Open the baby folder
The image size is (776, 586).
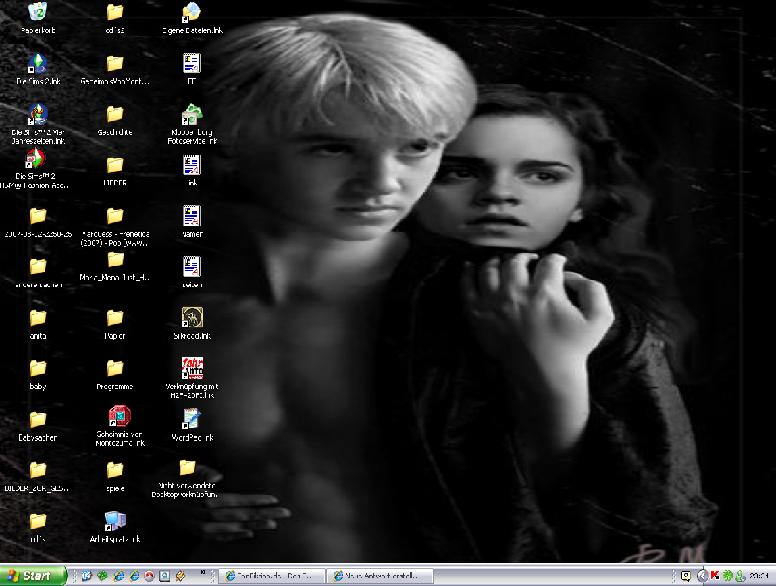point(38,368)
